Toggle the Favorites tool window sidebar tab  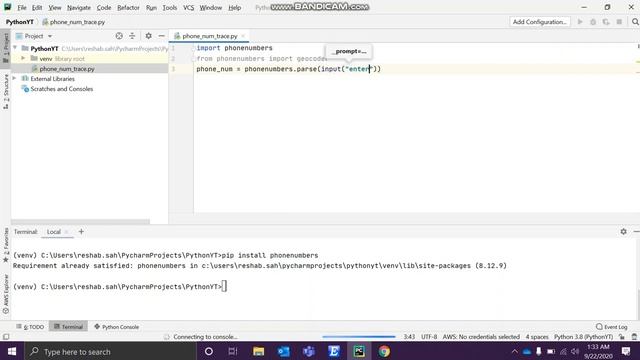5,245
